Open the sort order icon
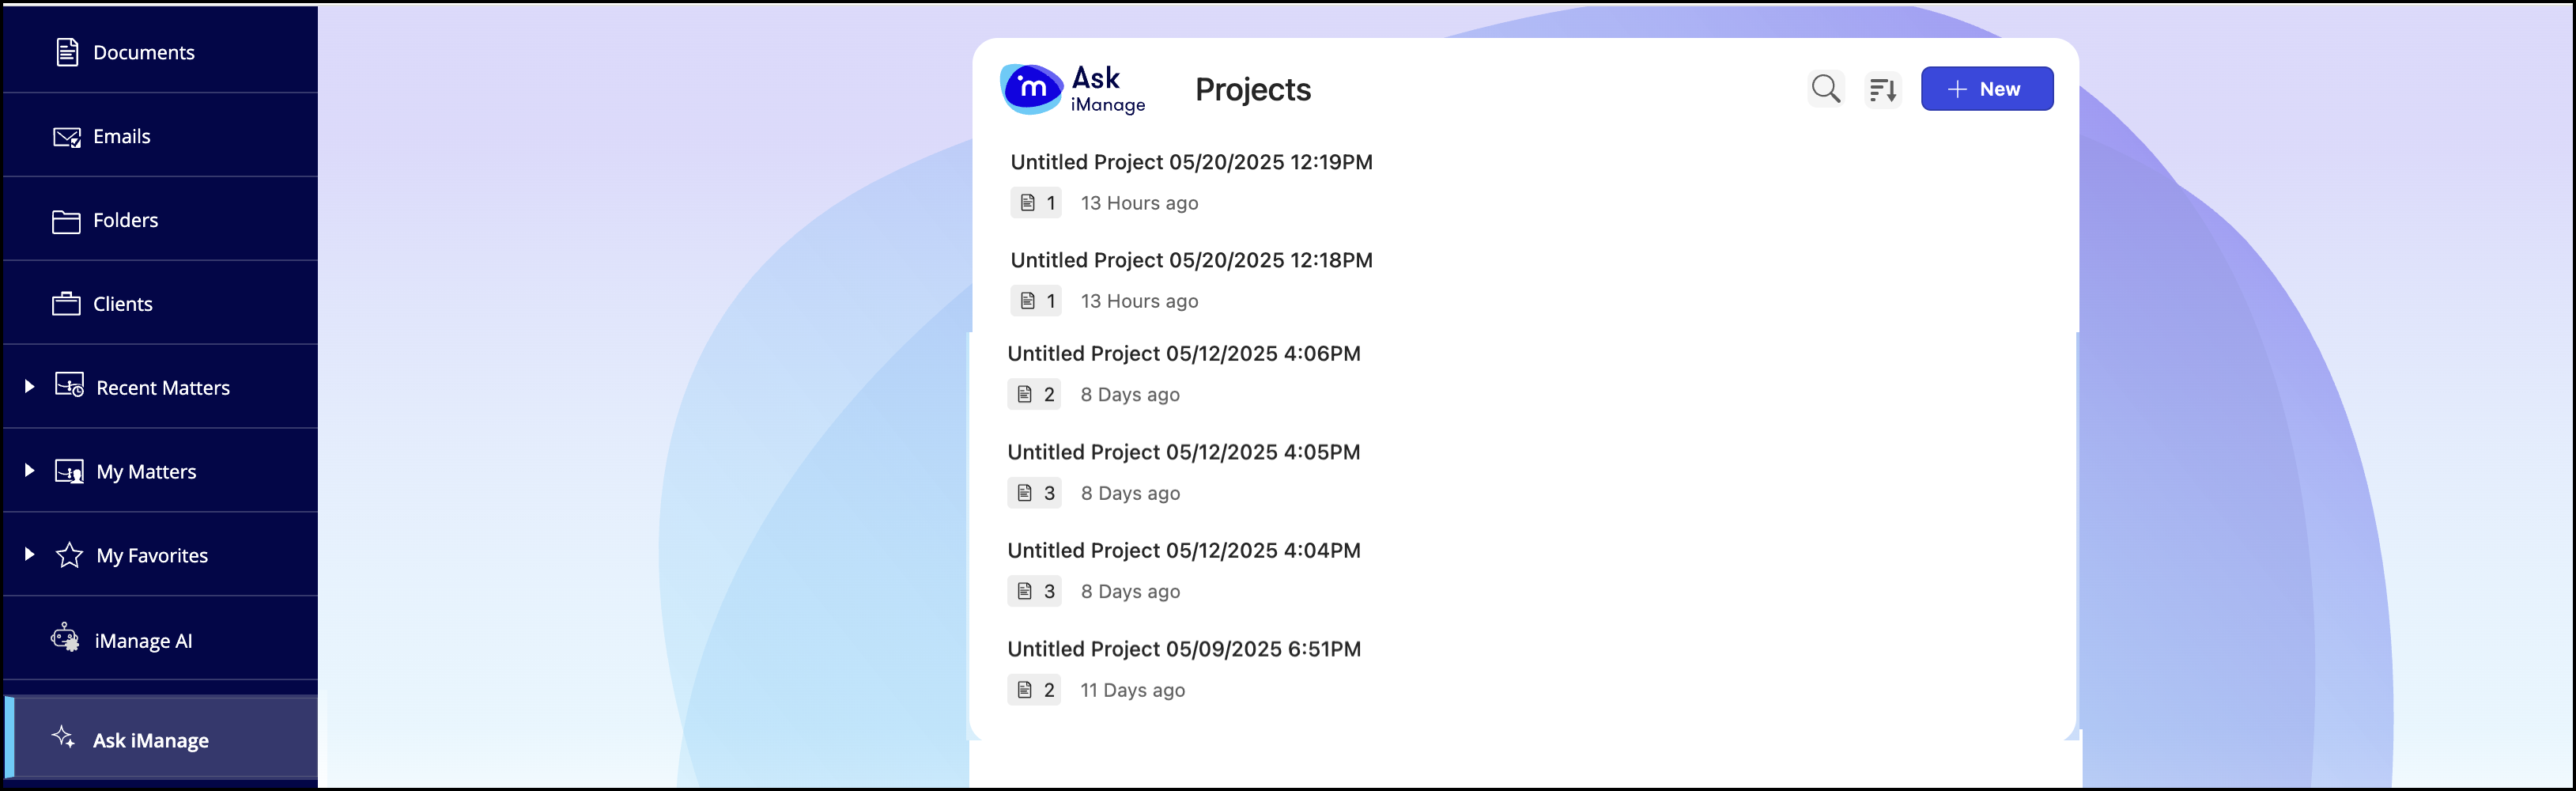Viewport: 2576px width, 791px height. coord(1882,90)
